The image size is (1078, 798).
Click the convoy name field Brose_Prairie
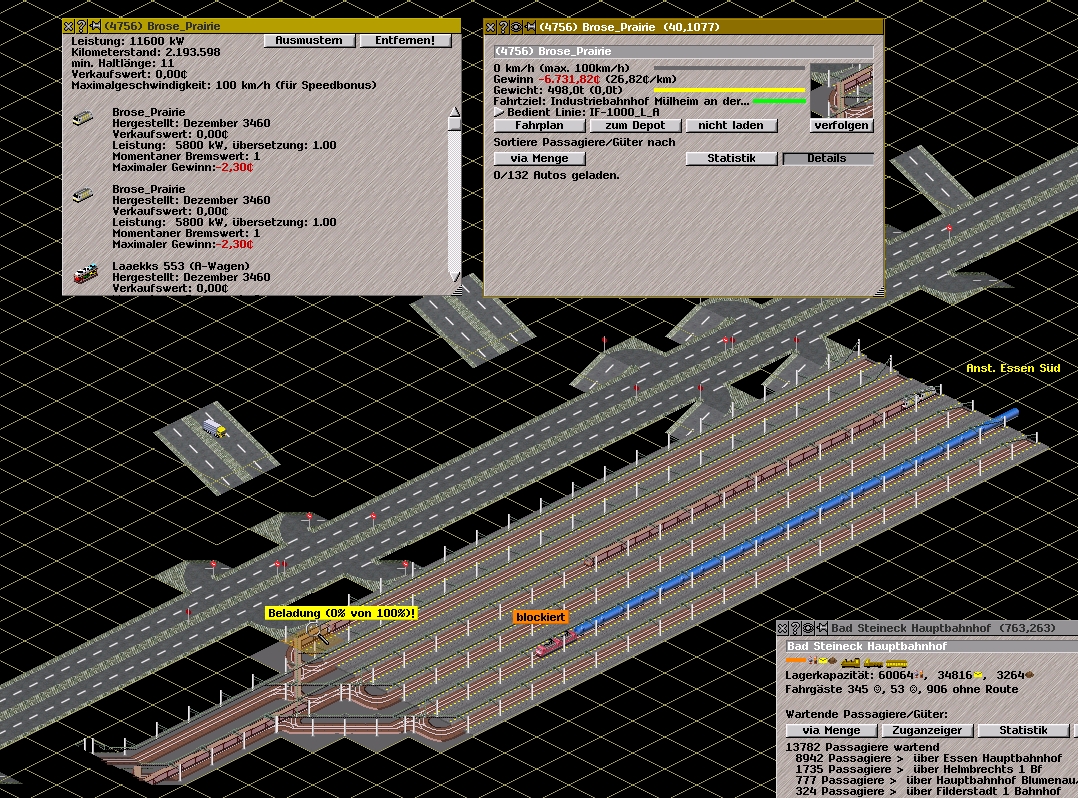[x=683, y=51]
